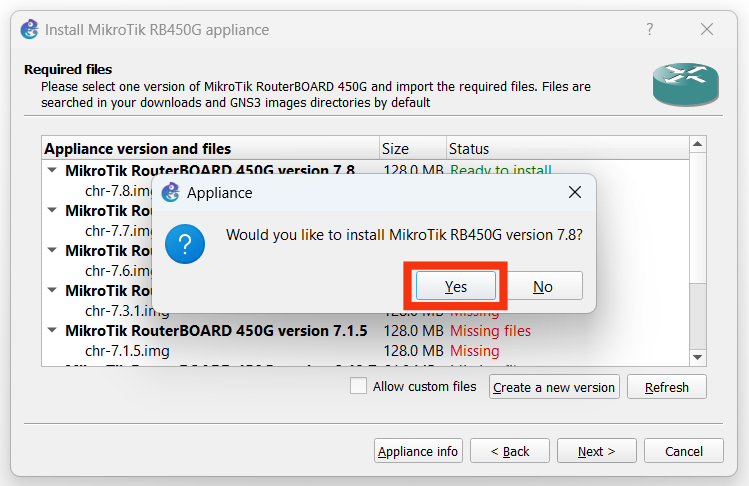Viewport: 749px width, 486px height.
Task: Open Appliance info
Action: coord(418,451)
